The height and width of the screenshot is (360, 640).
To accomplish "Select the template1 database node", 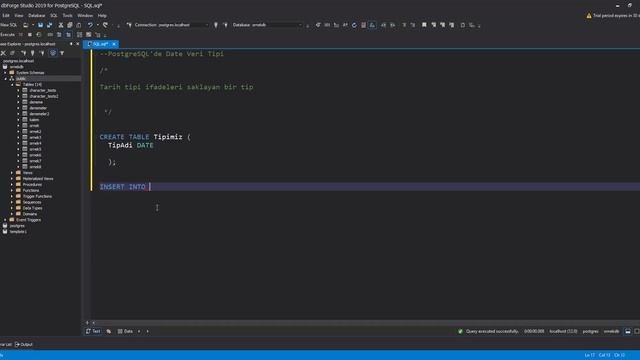I will pyautogui.click(x=18, y=231).
